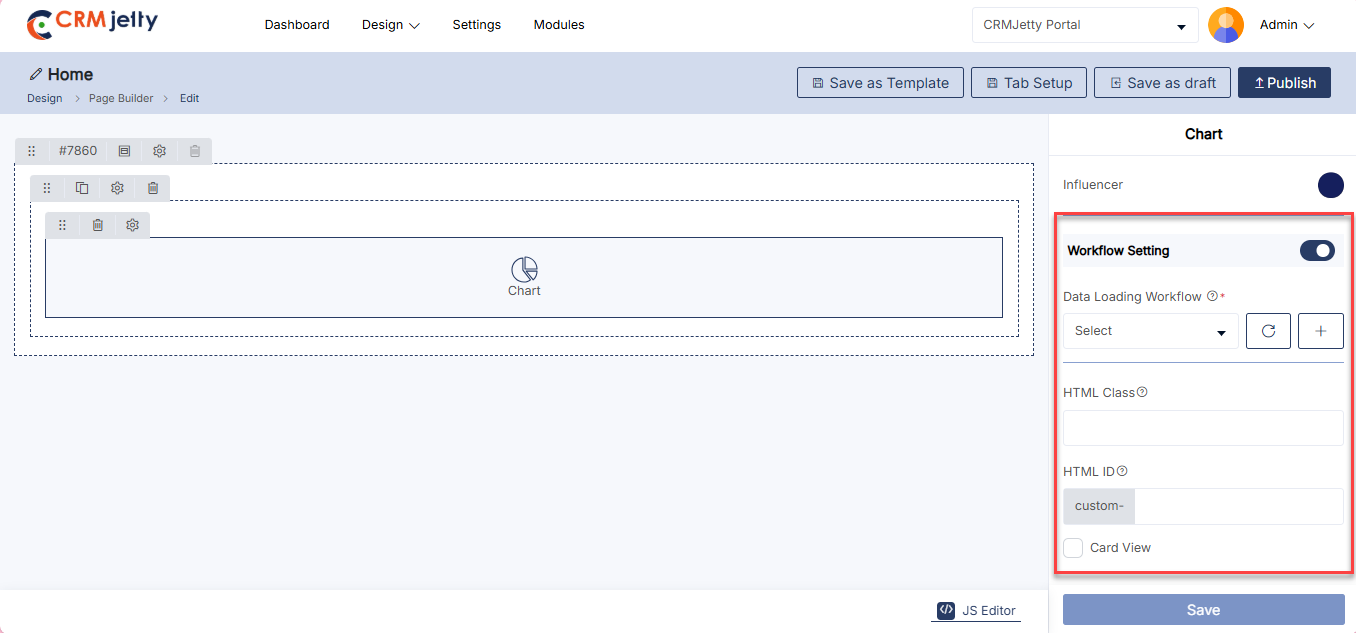Enable the Card View checkbox
1356x633 pixels.
(x=1073, y=548)
